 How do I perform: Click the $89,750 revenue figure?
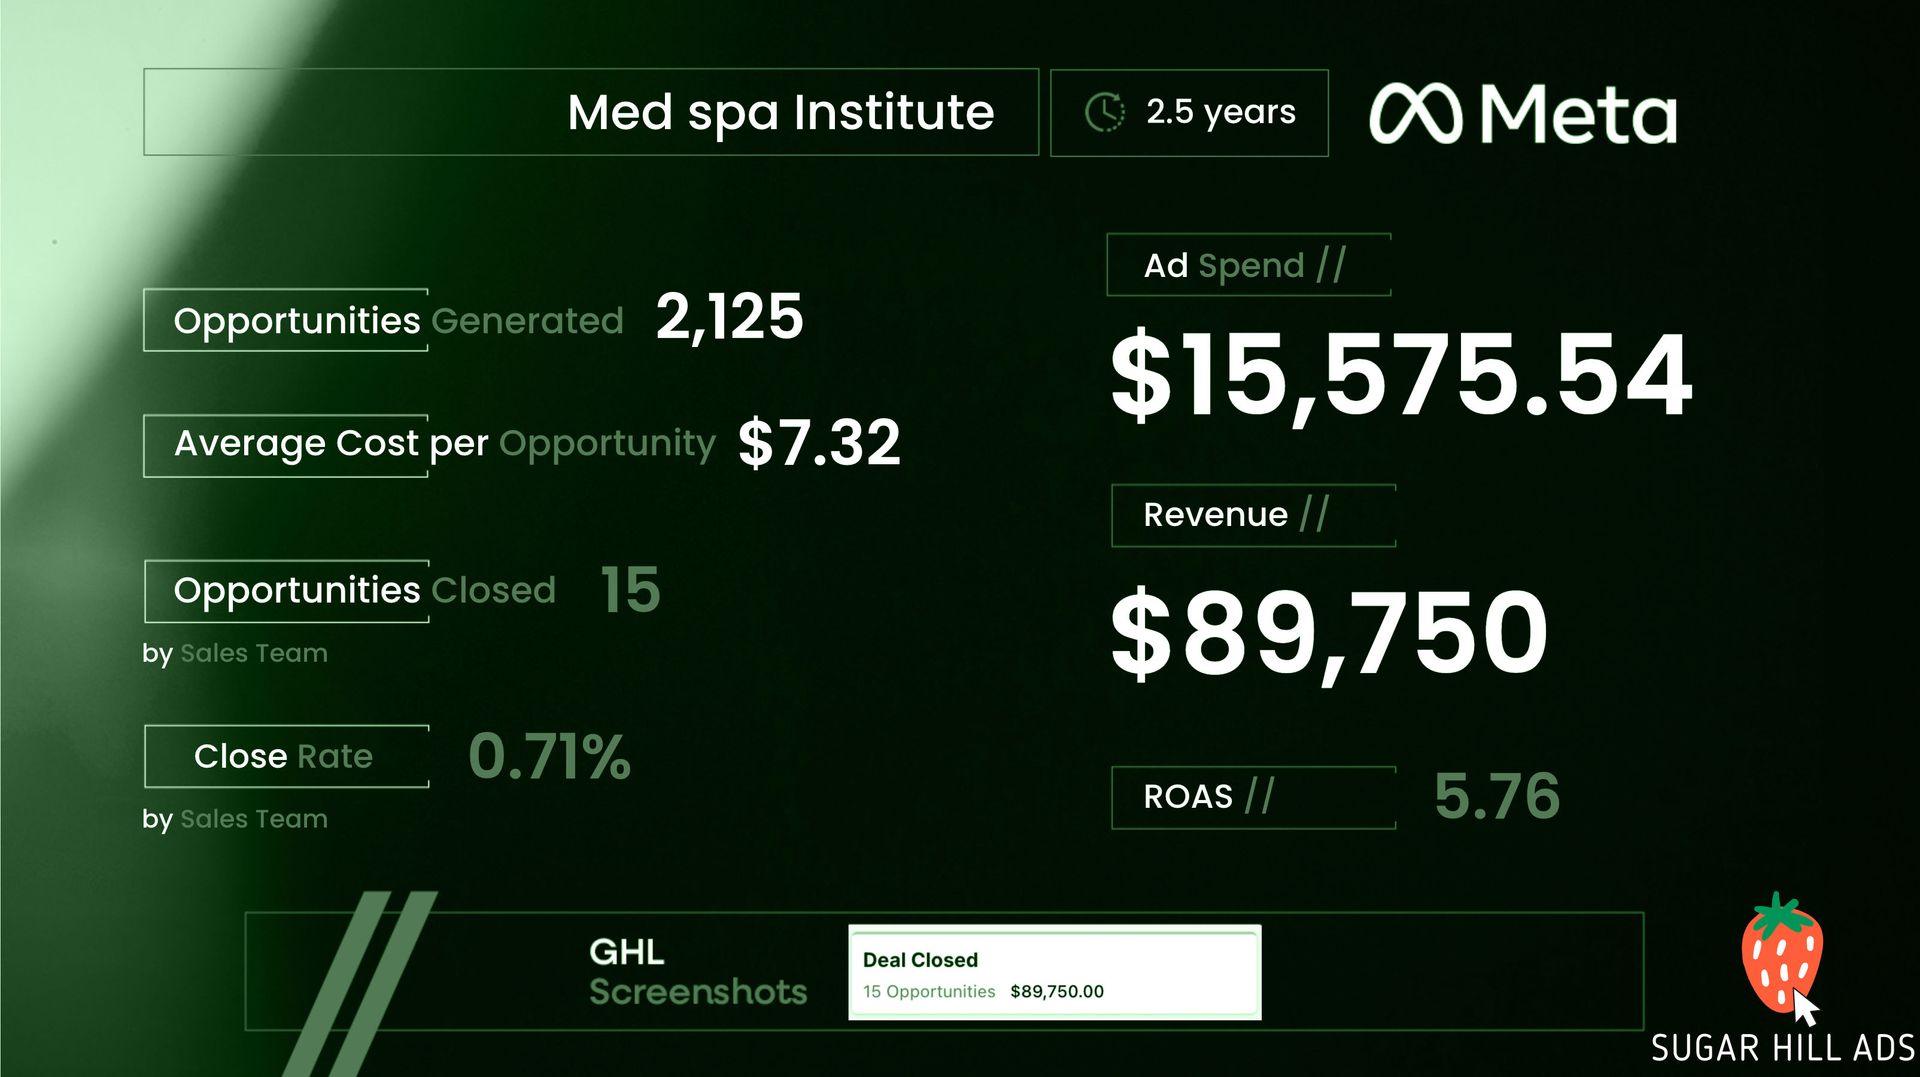pos(1329,632)
